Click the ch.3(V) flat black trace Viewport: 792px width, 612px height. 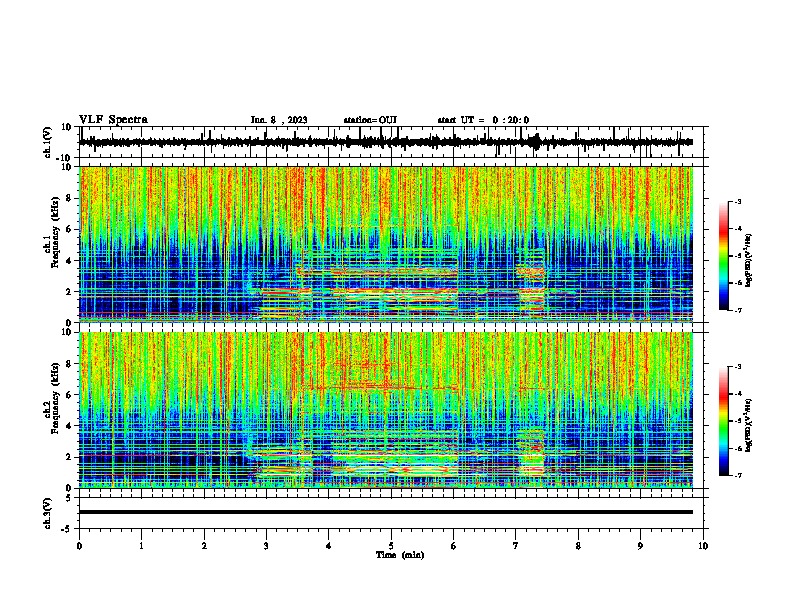click(x=386, y=512)
